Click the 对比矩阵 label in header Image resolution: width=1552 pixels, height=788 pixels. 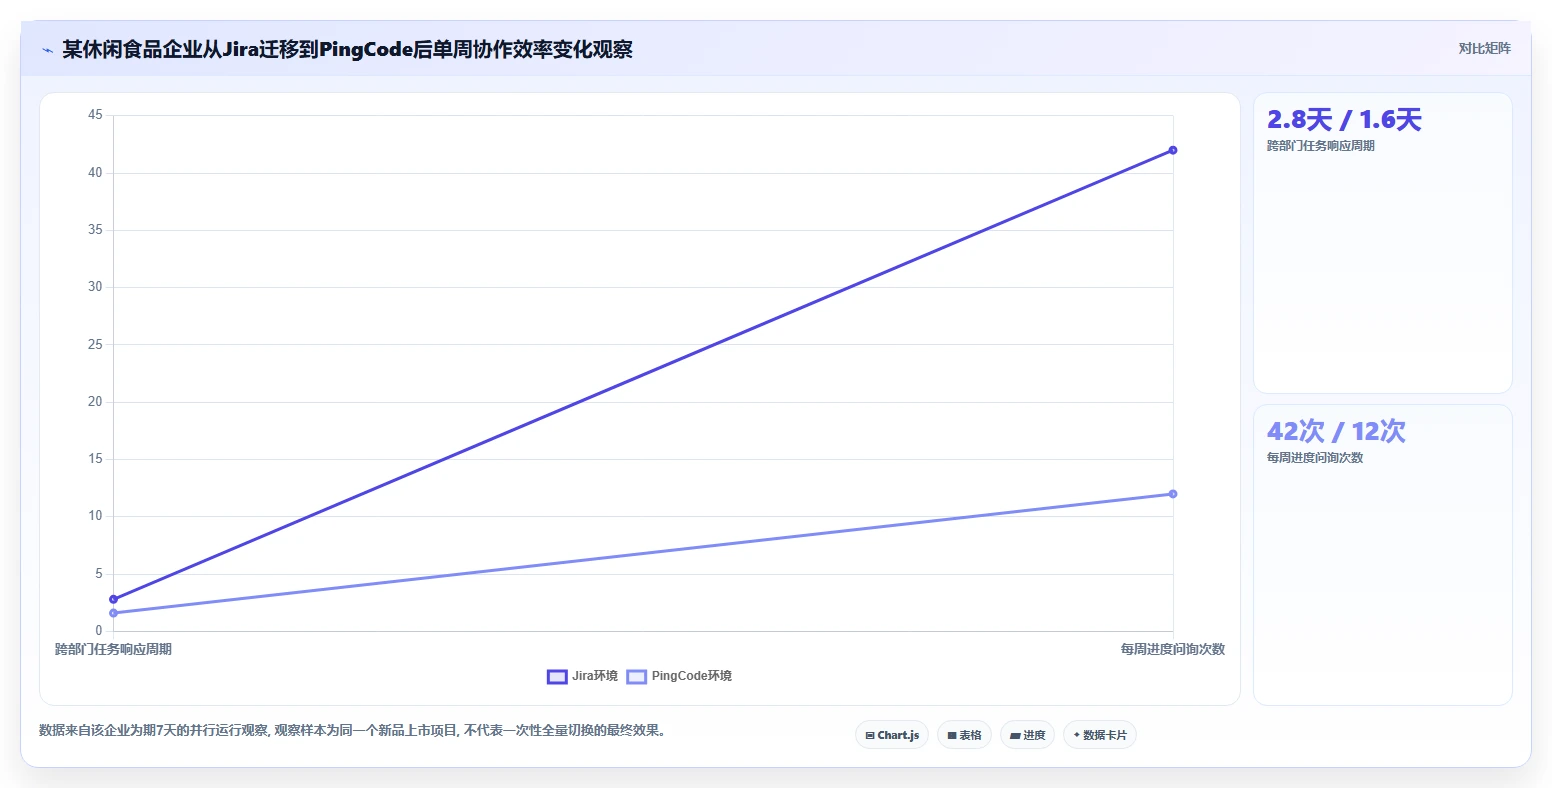1484,49
